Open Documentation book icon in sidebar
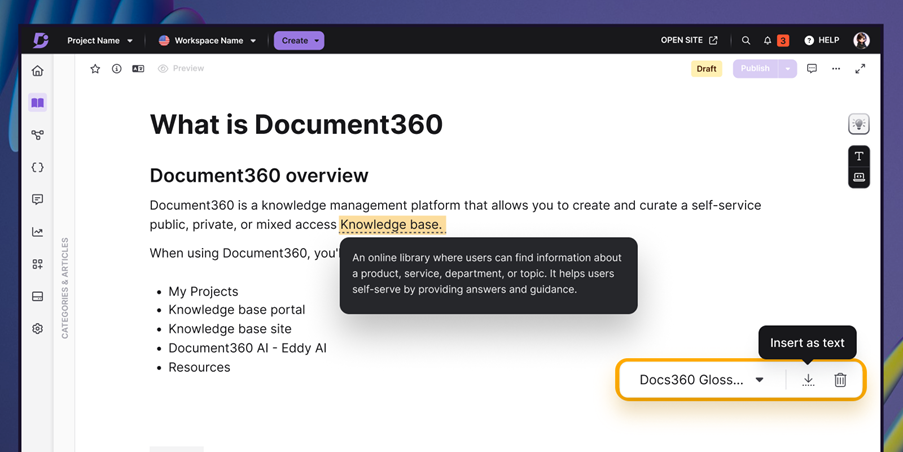Viewport: 903px width, 452px height. [37, 102]
